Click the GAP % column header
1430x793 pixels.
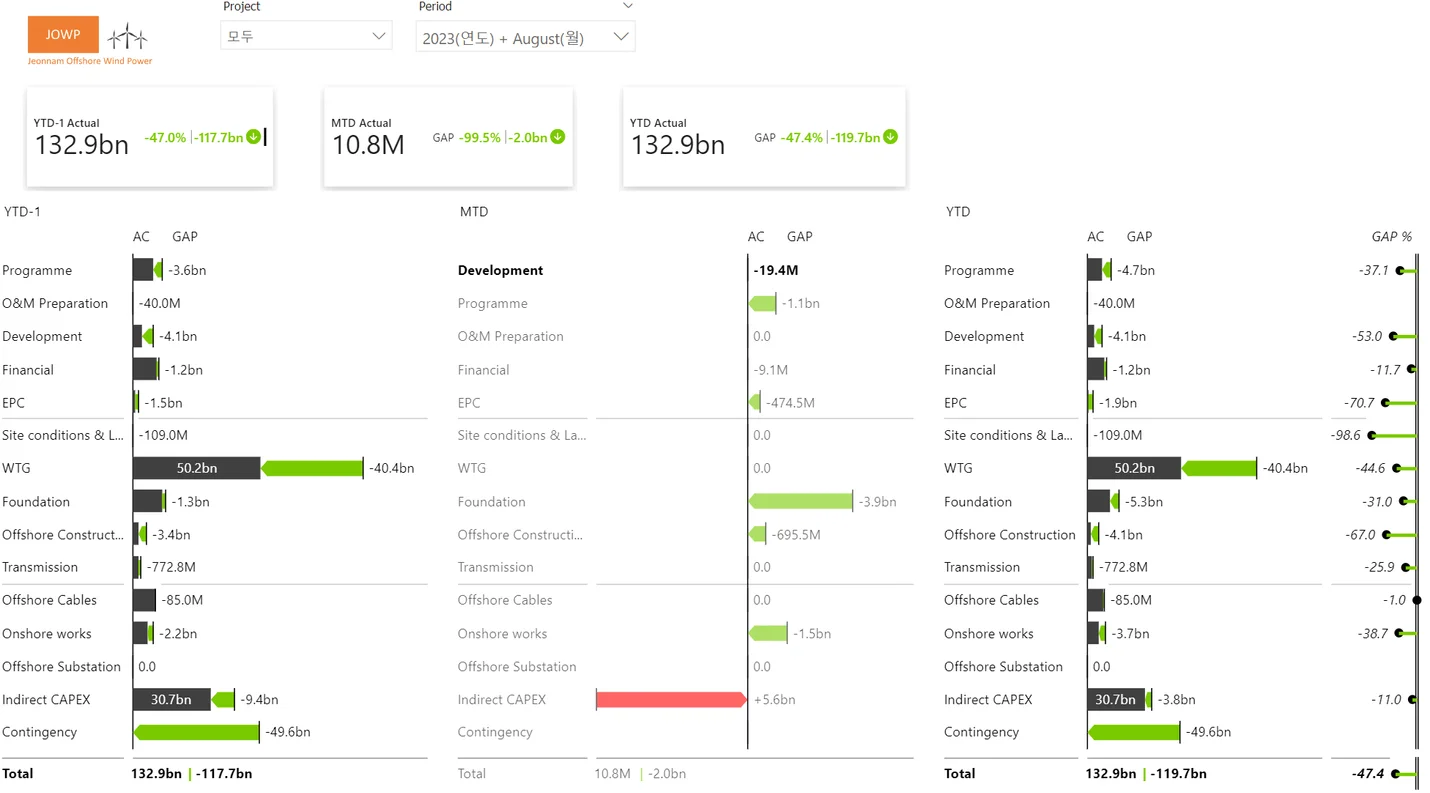[1392, 237]
